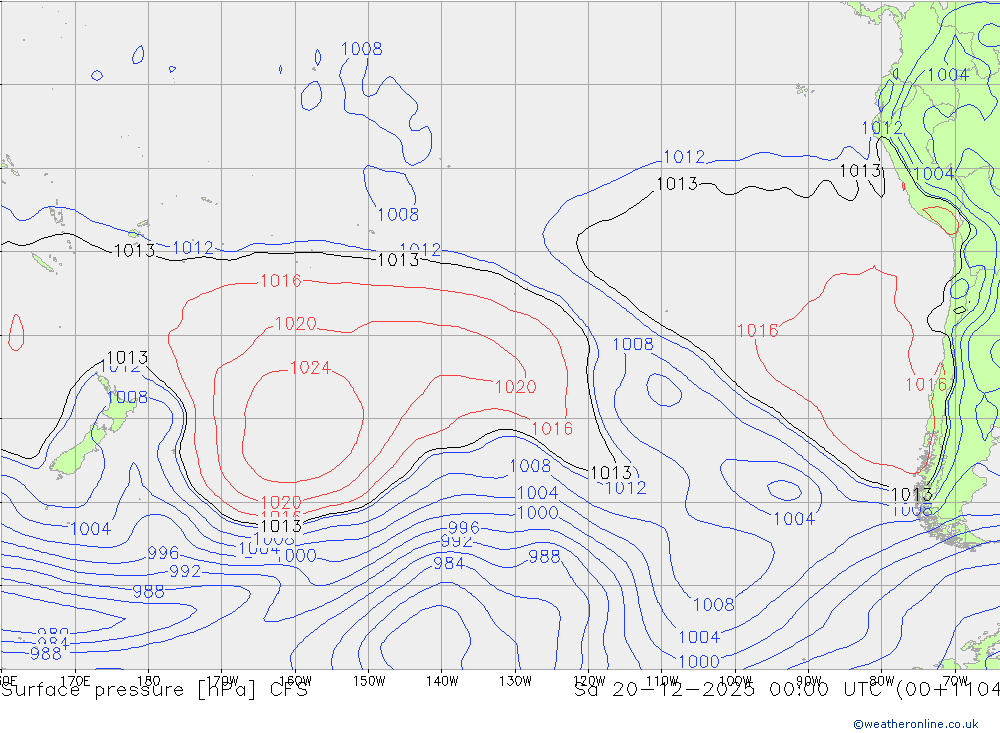Screen dimensions: 1000x733
Task: Click the 1024 high pressure center label
Action: point(311,367)
